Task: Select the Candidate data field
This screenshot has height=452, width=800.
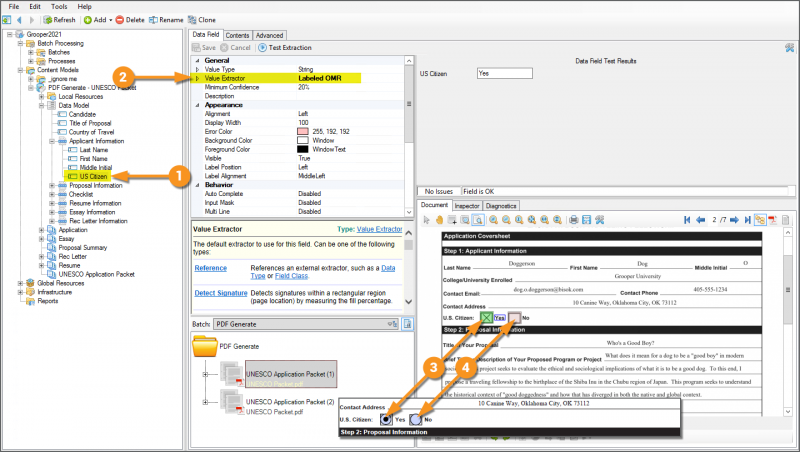Action: click(82, 114)
